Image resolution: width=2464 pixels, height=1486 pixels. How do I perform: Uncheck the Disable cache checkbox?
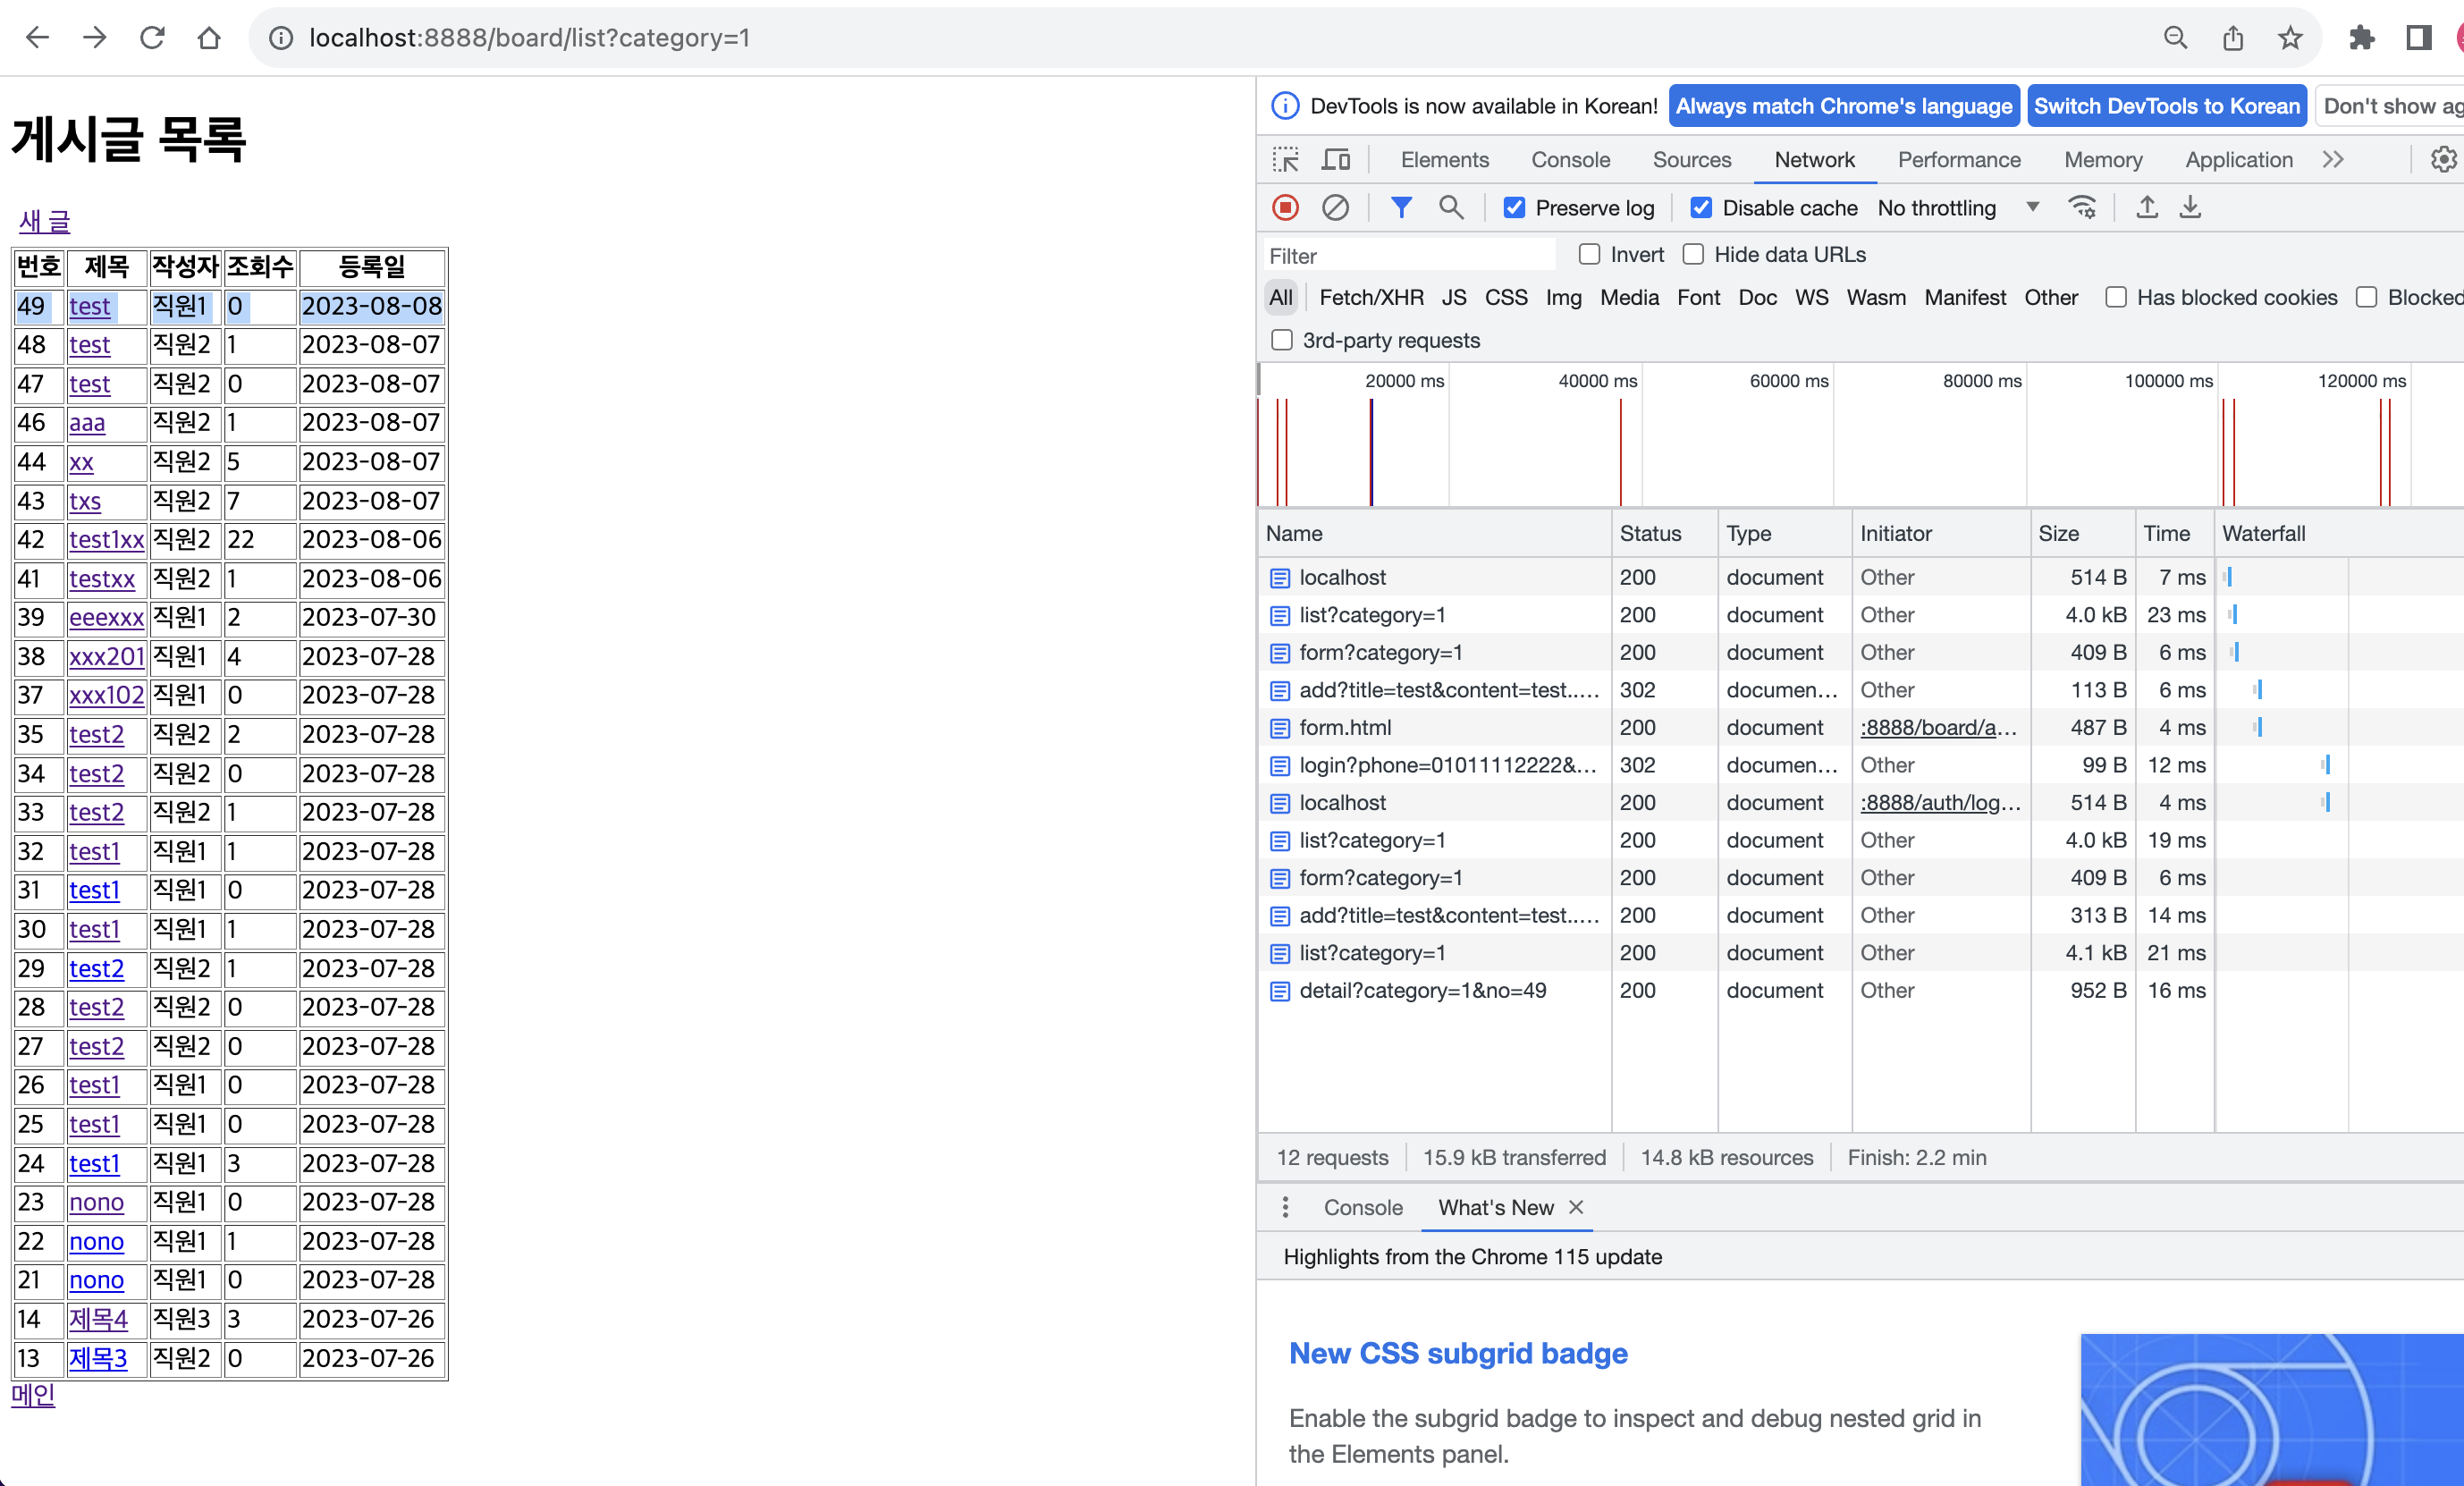(1700, 208)
